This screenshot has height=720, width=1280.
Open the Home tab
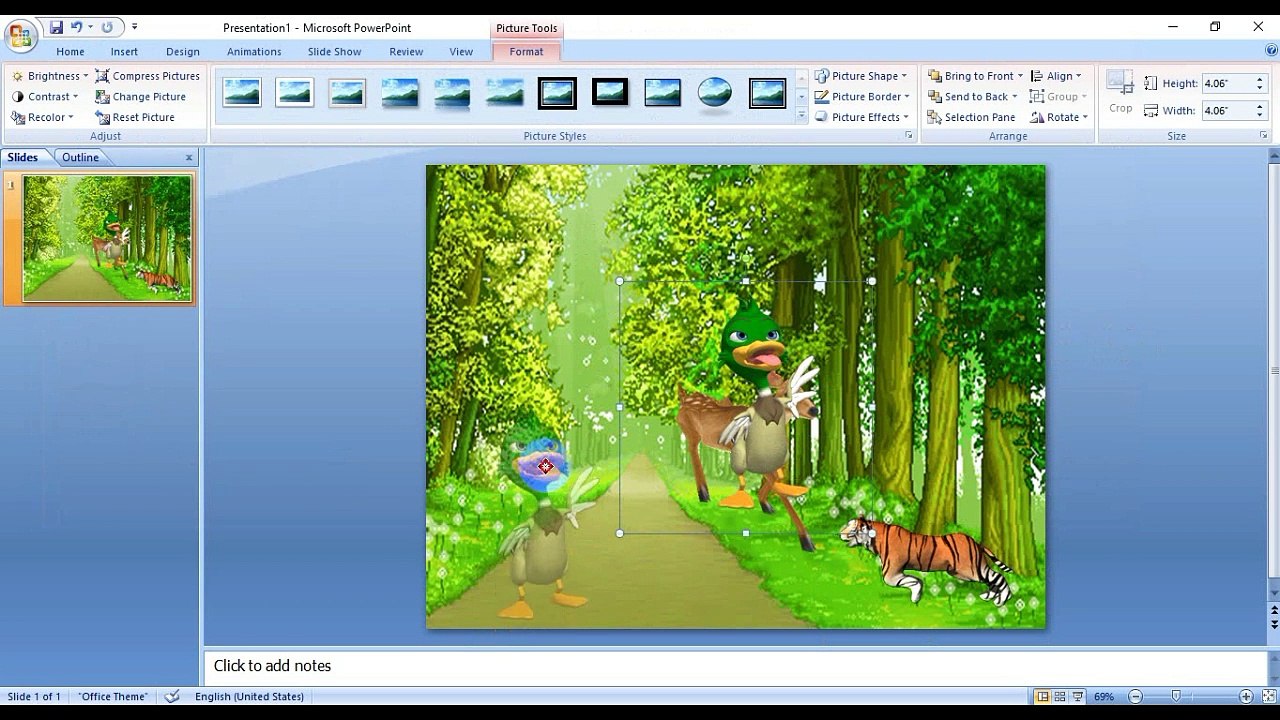70,52
